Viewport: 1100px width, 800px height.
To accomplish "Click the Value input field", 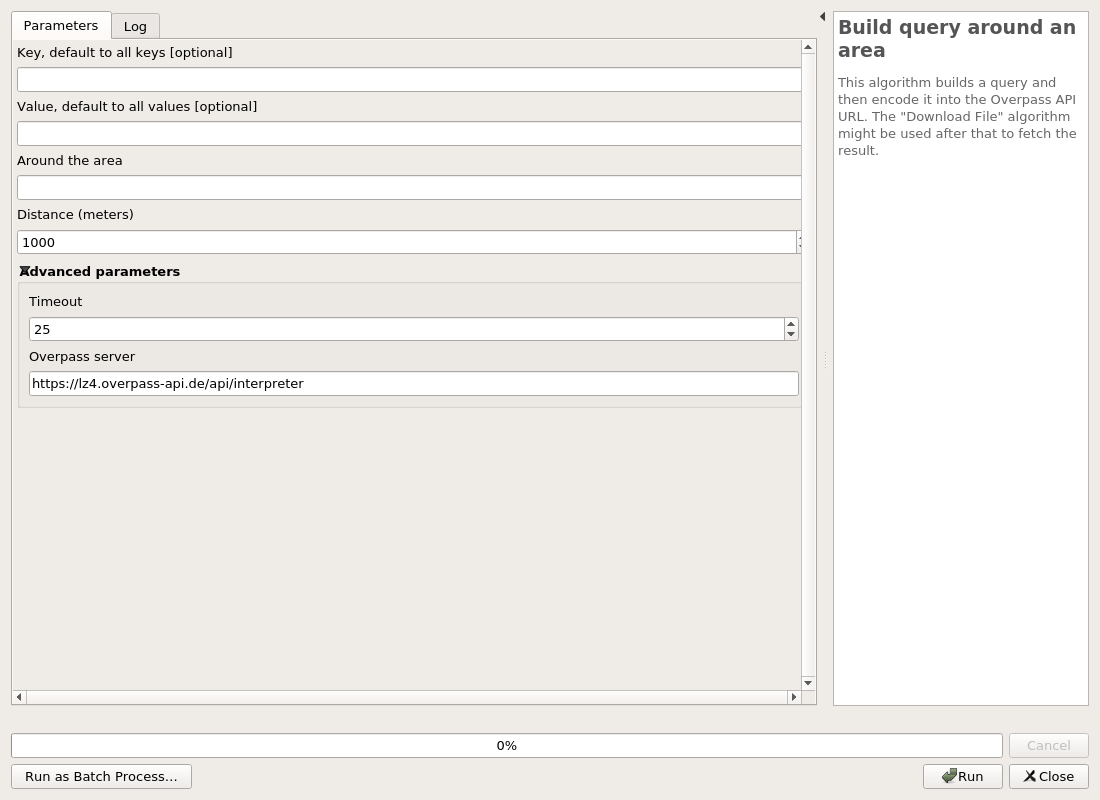I will 408,133.
